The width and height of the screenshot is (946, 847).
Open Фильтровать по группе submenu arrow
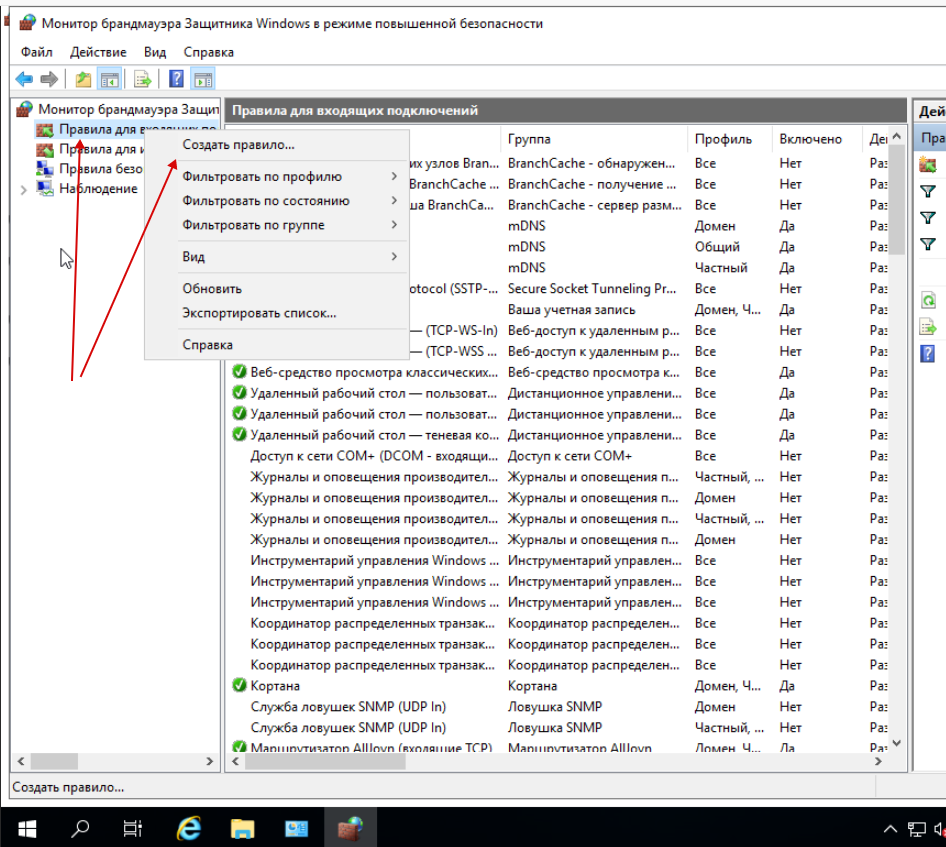[x=394, y=224]
